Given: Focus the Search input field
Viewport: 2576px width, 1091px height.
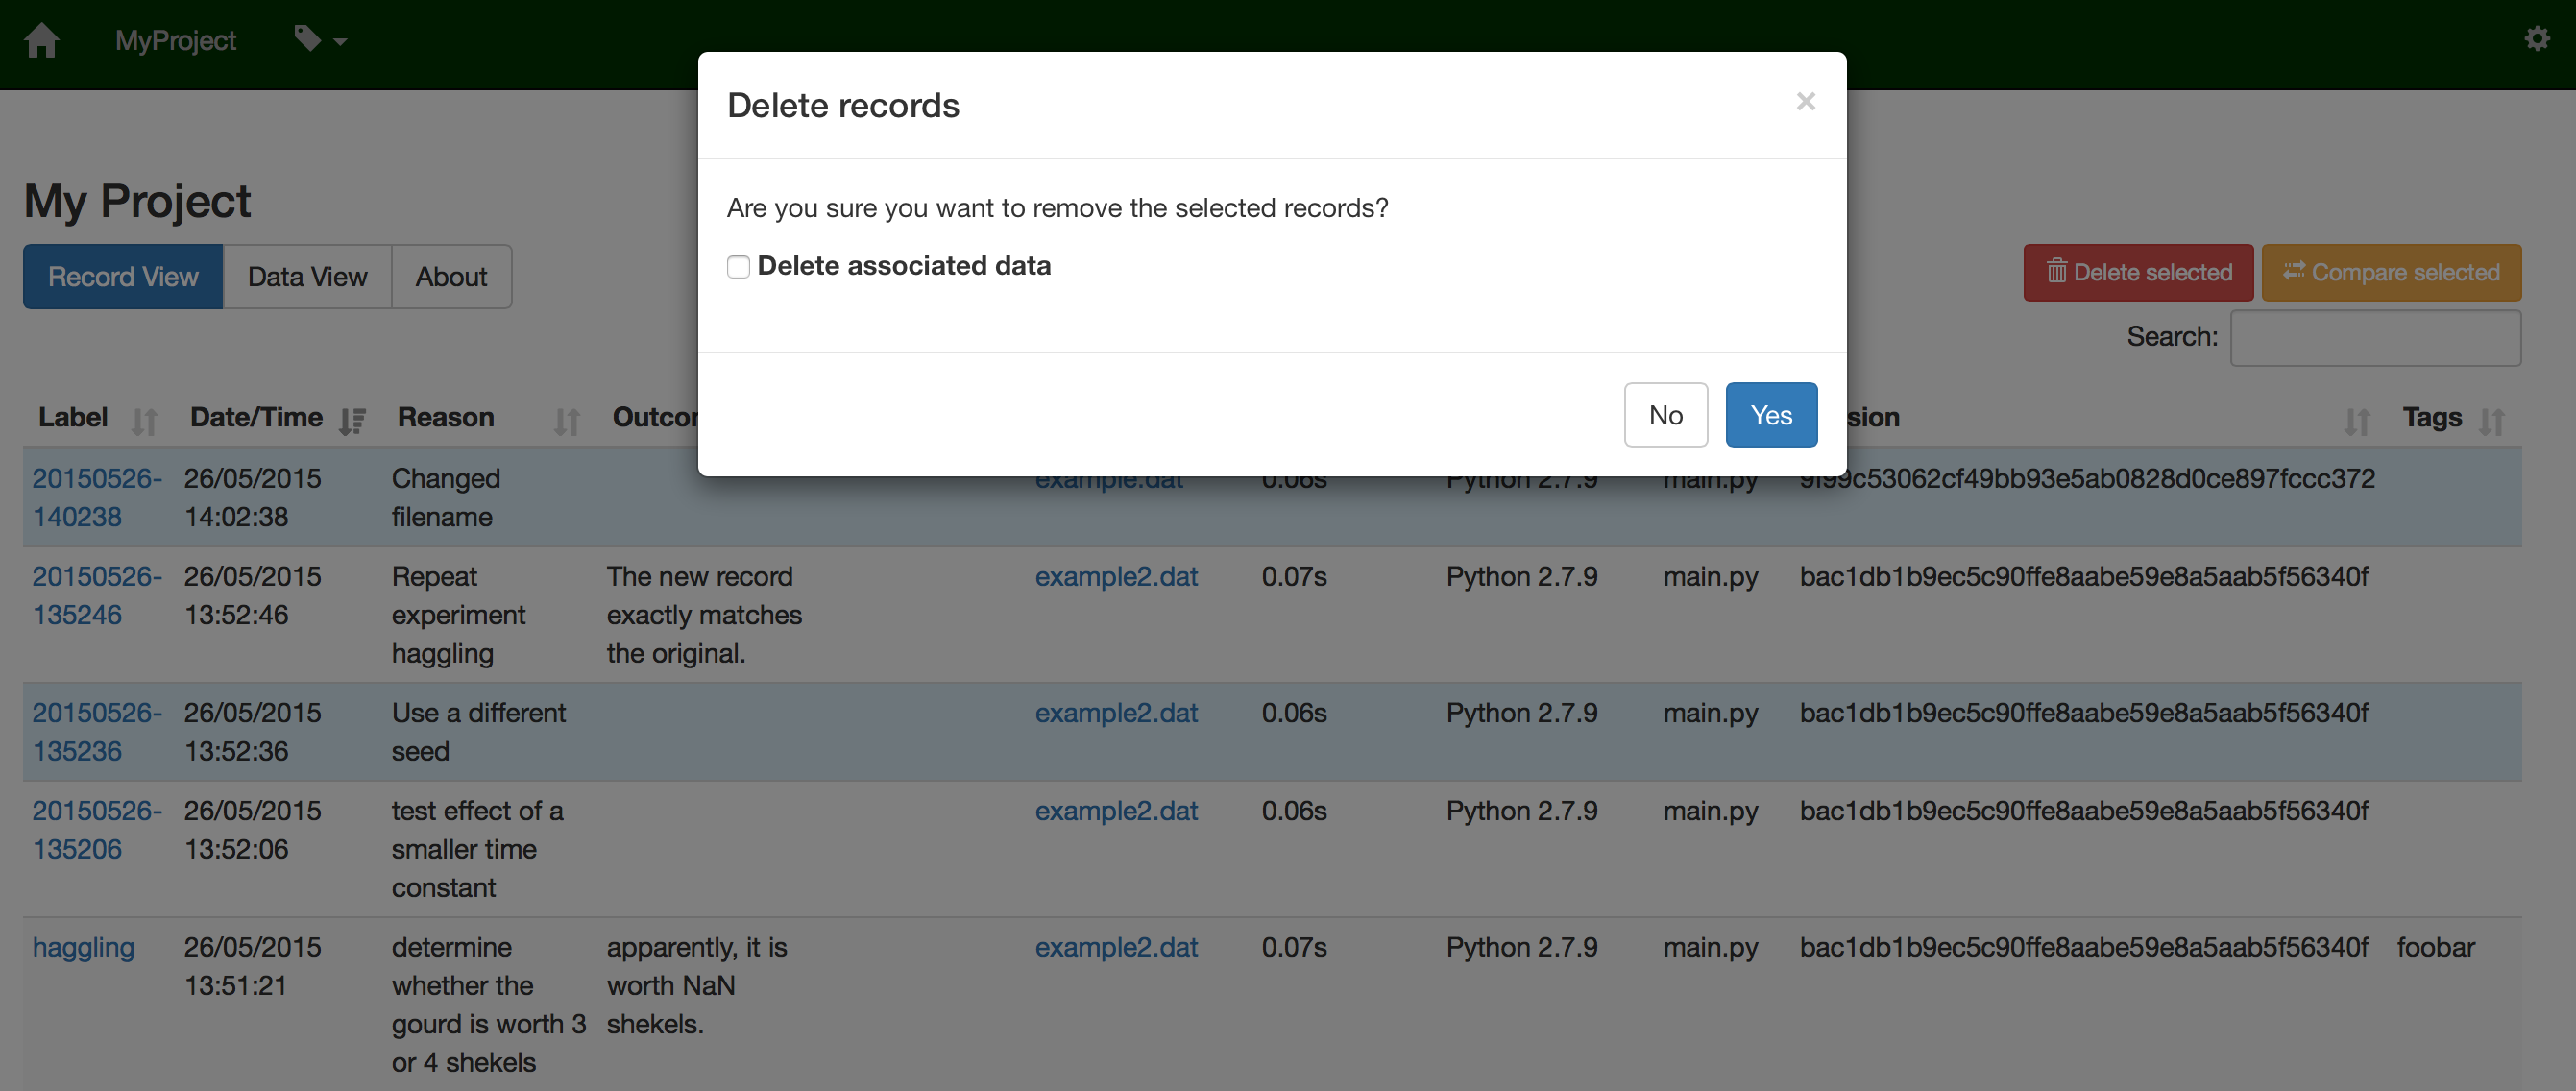Looking at the screenshot, I should [2375, 338].
